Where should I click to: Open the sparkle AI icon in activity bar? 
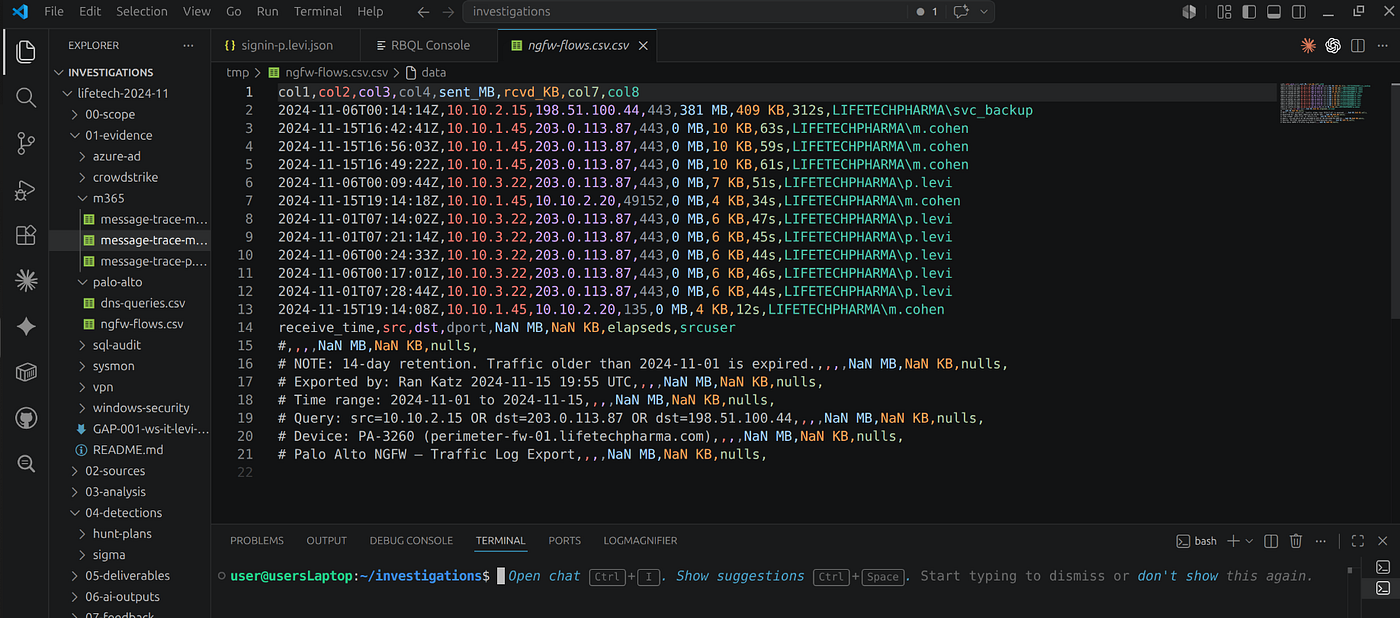[26, 327]
